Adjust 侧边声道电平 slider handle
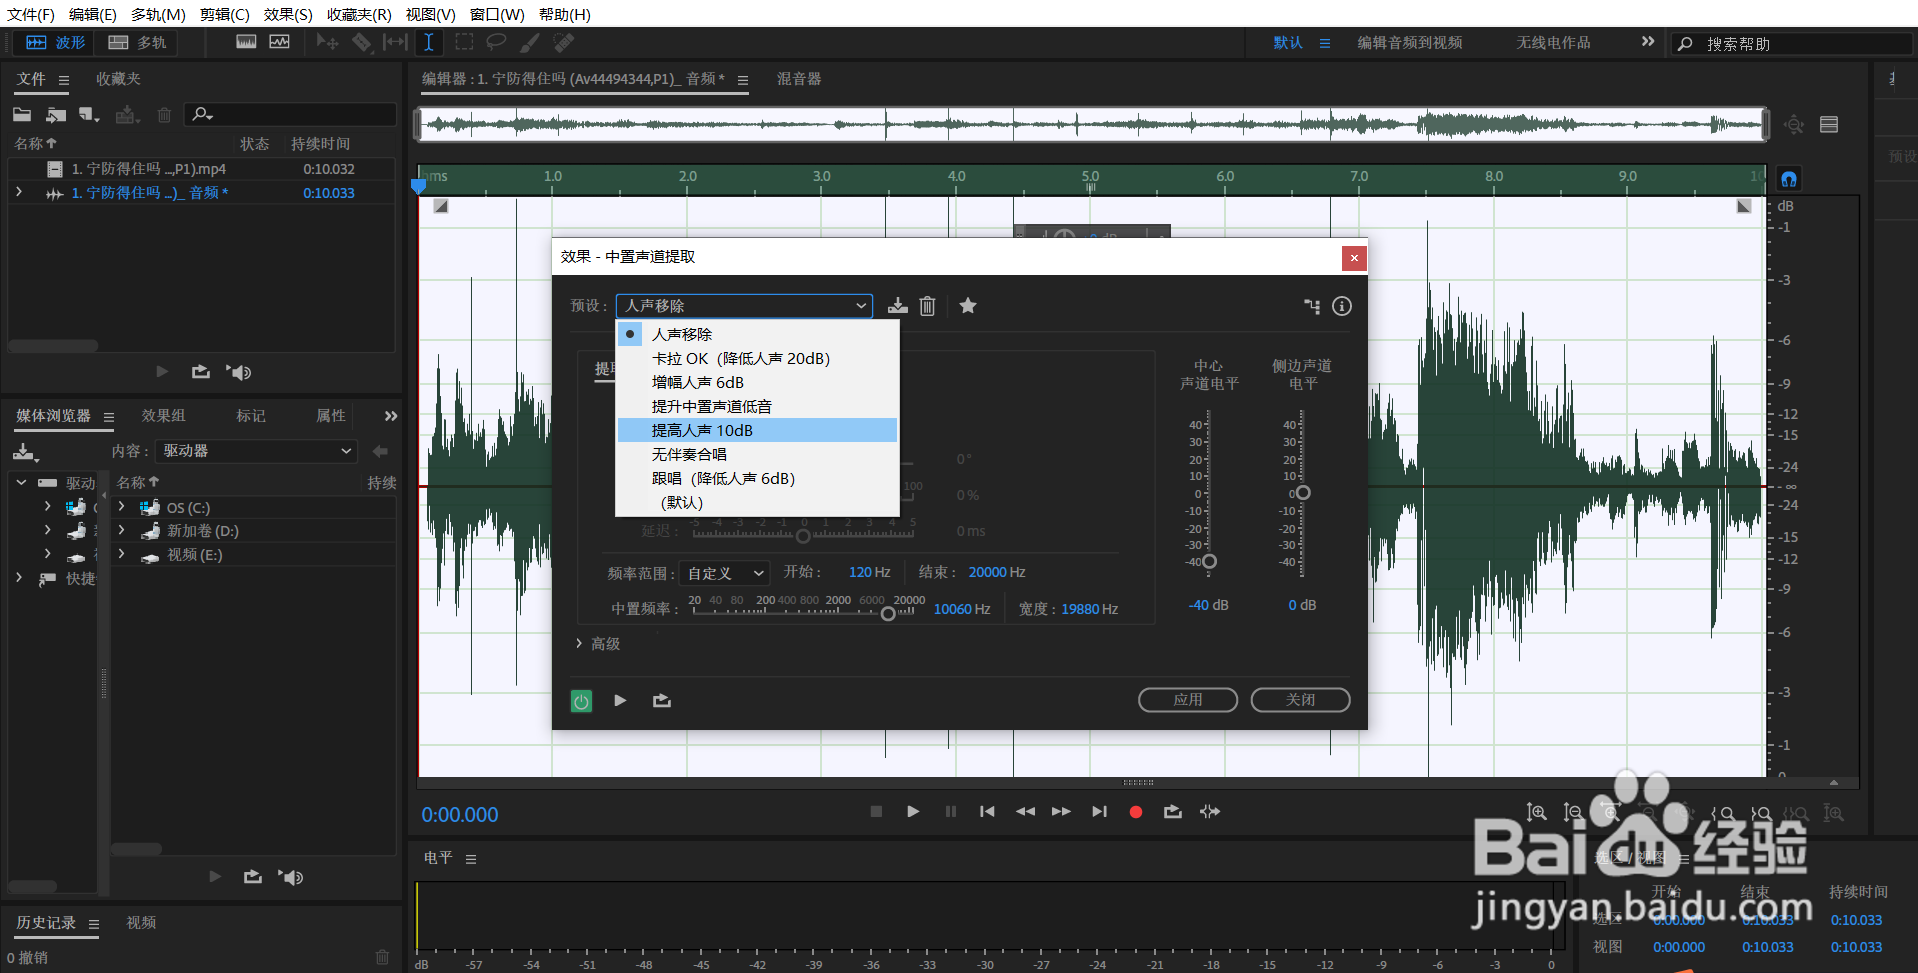The width and height of the screenshot is (1918, 973). click(1303, 492)
